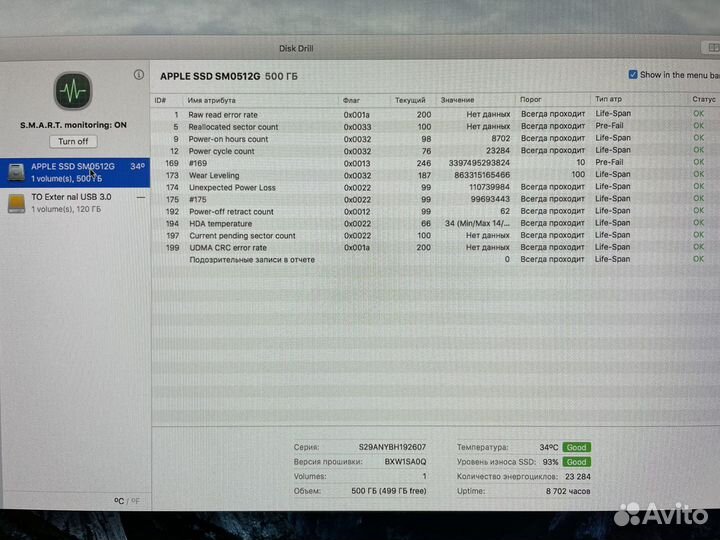
Task: Select the Power-off retract count row
Action: [x=435, y=211]
